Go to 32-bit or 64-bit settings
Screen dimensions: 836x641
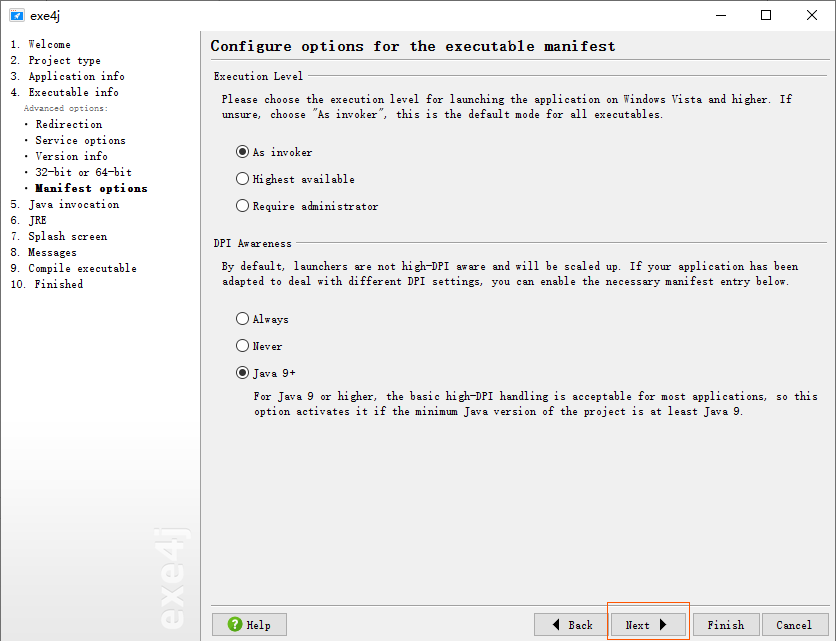click(x=83, y=172)
